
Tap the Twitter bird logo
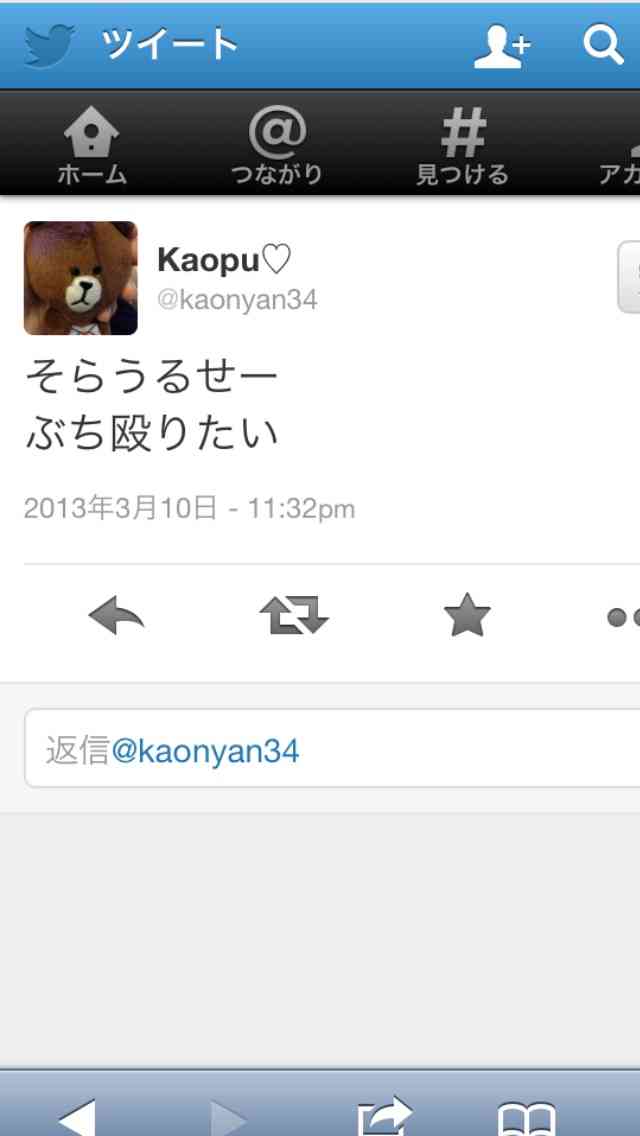coord(49,46)
